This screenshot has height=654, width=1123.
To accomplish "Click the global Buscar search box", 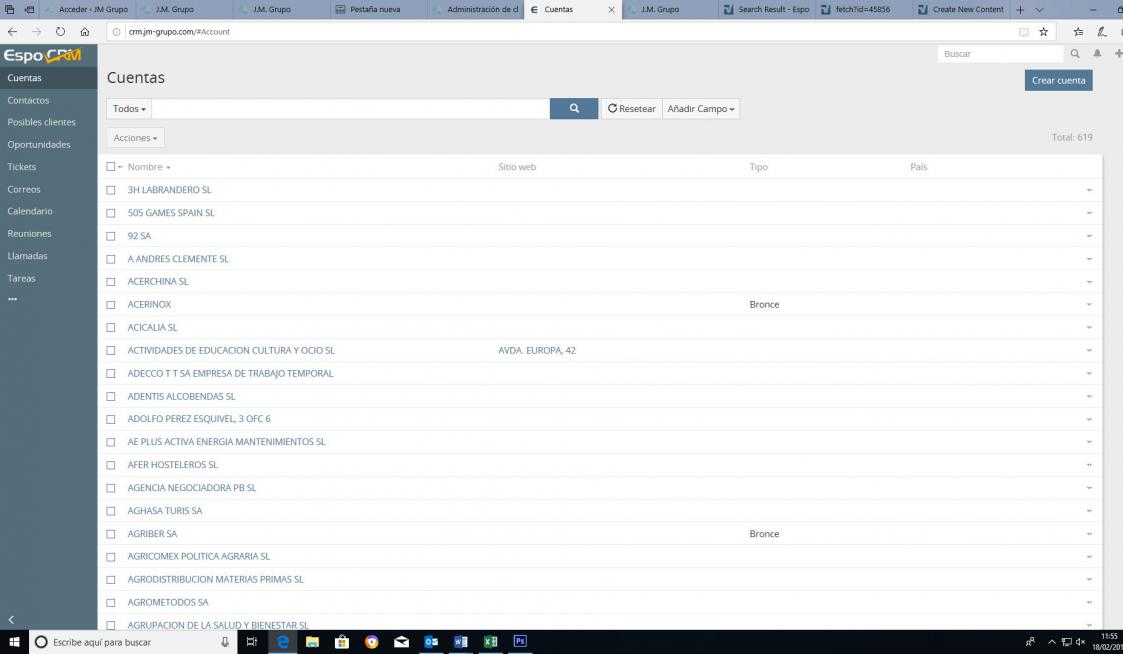I will tap(1000, 54).
